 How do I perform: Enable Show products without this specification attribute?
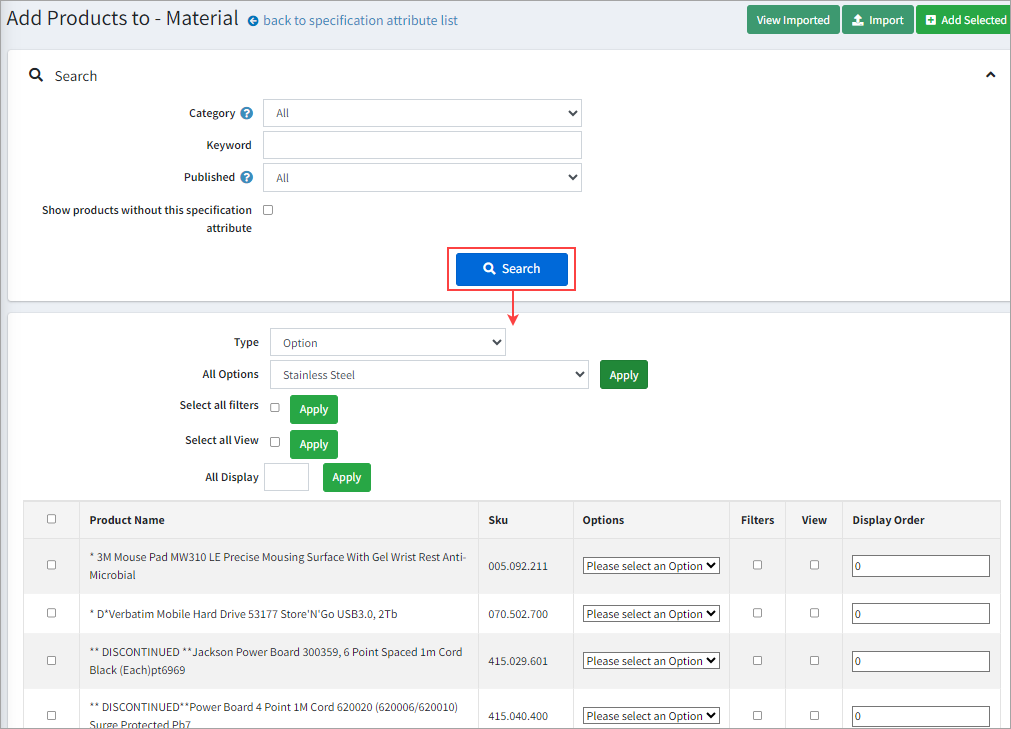268,210
